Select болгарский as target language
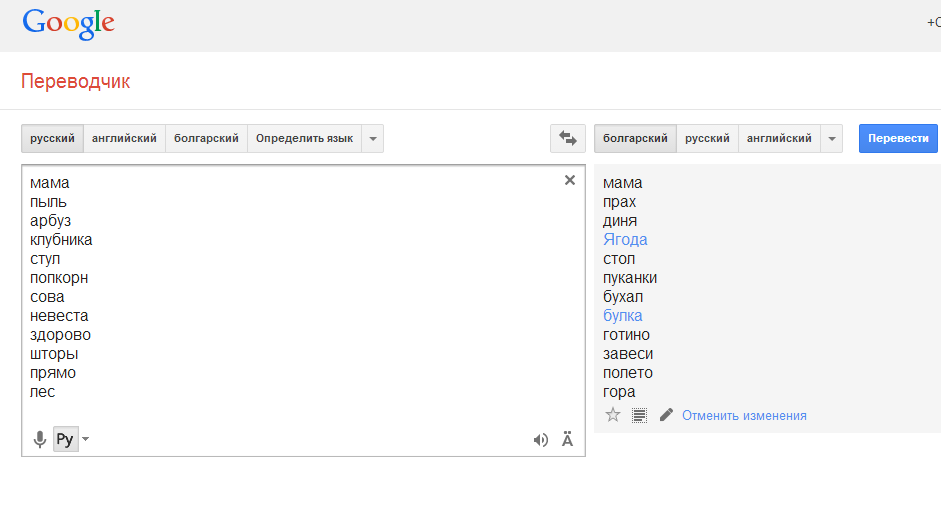 pos(635,139)
